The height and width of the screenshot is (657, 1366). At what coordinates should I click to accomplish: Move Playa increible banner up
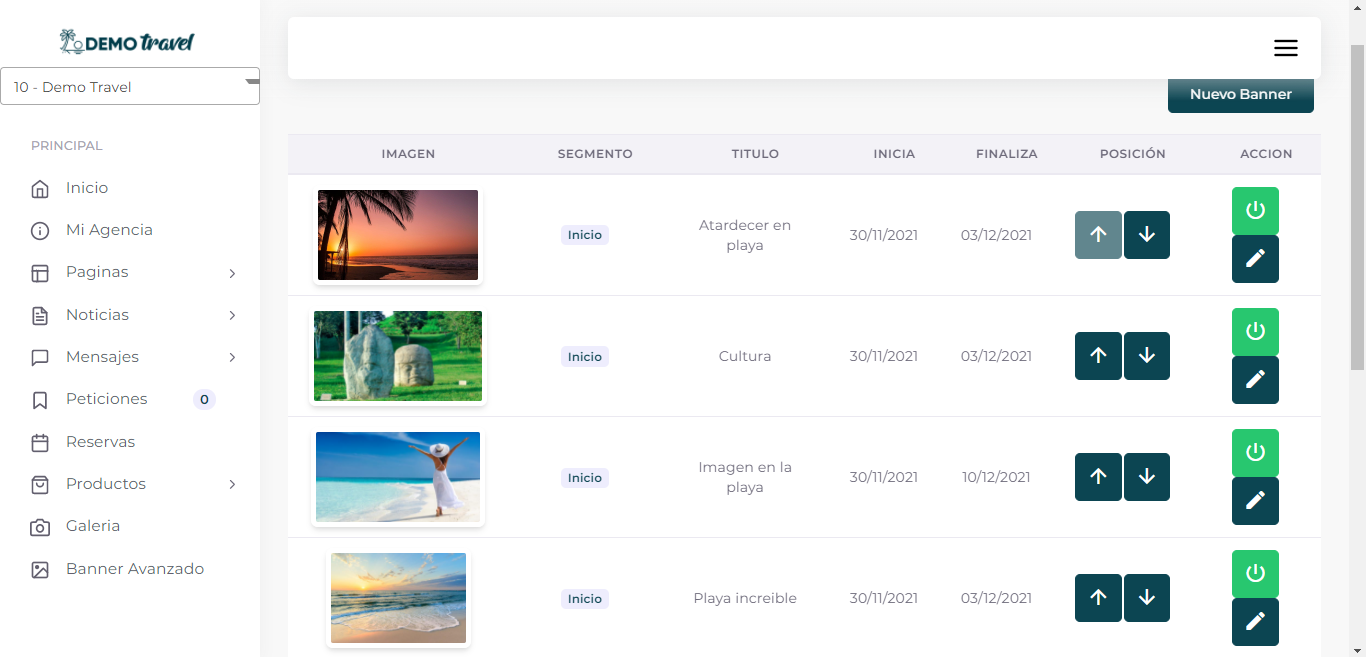[1098, 598]
